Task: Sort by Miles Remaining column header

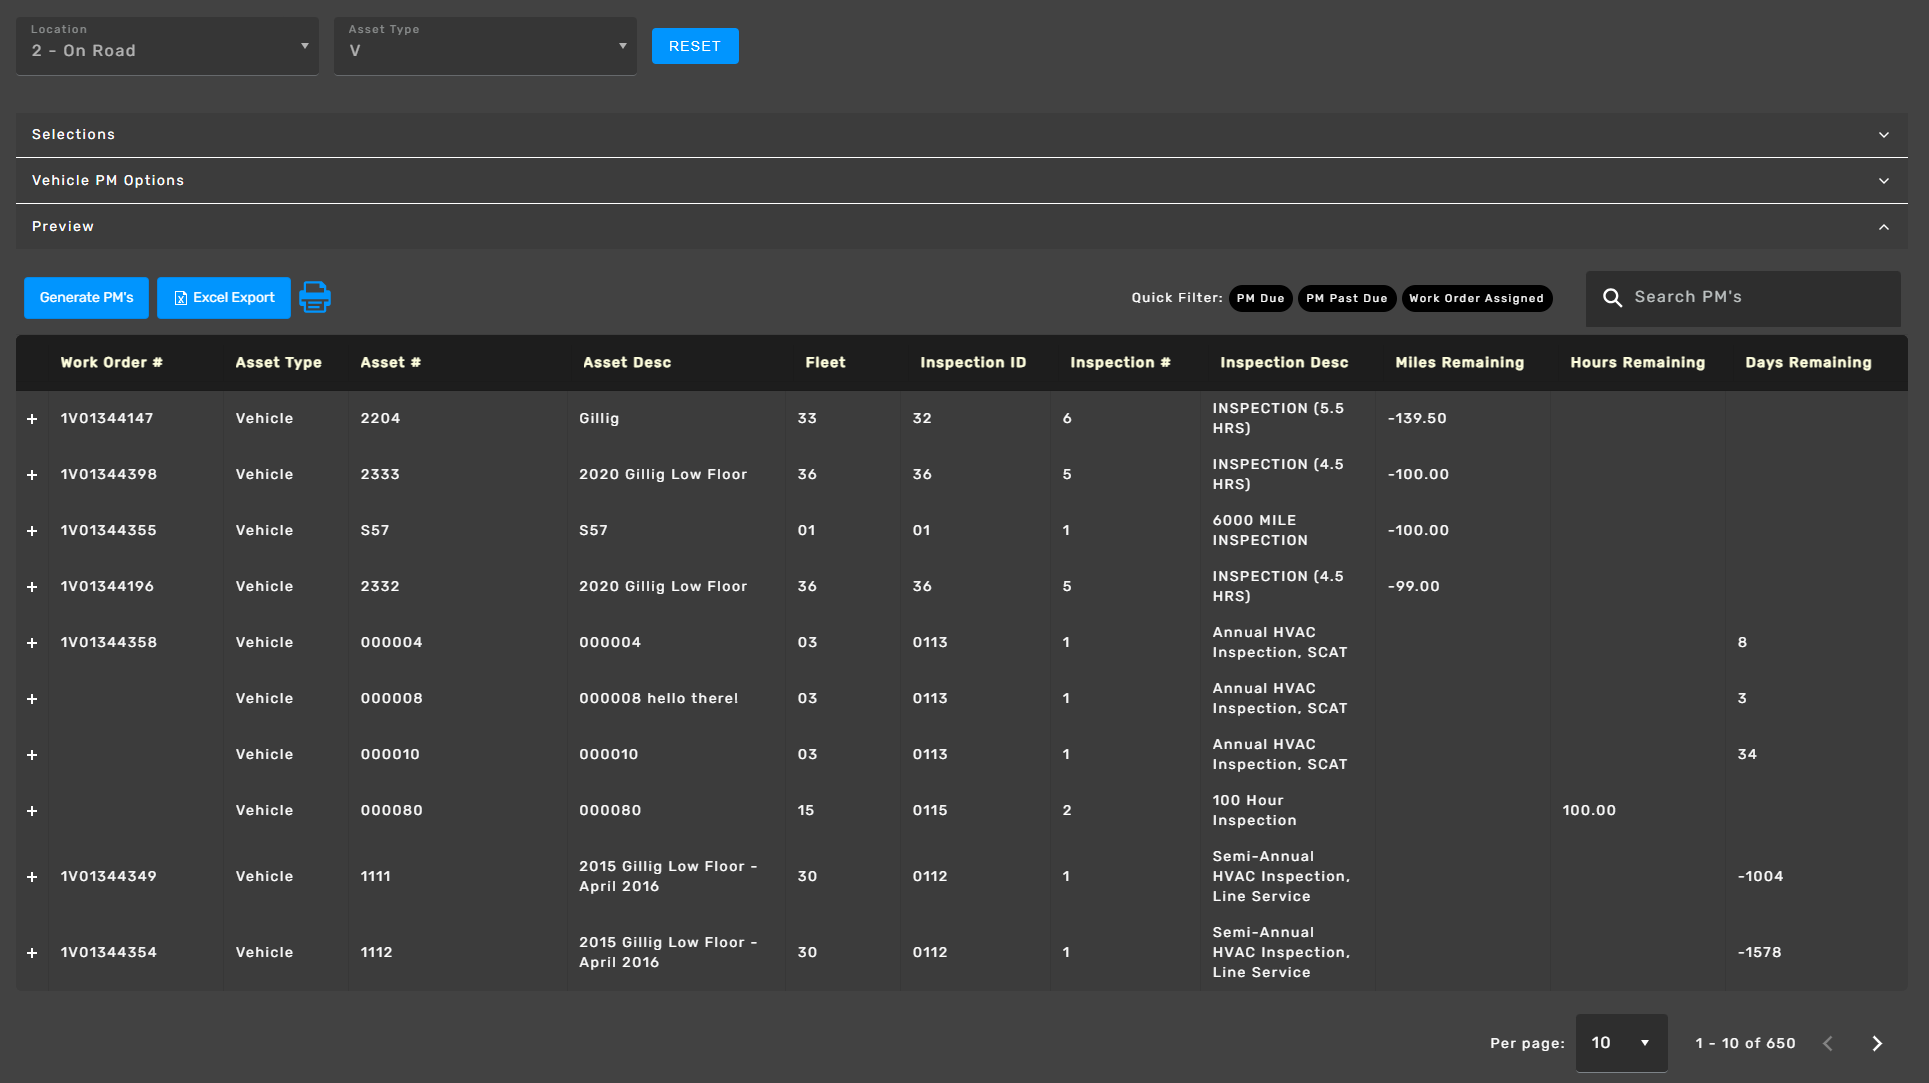Action: pyautogui.click(x=1459, y=363)
